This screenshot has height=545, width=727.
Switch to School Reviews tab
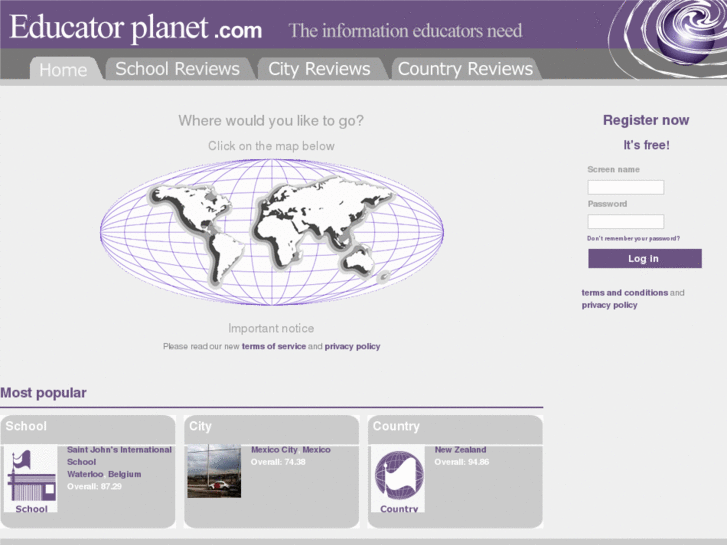click(x=178, y=69)
